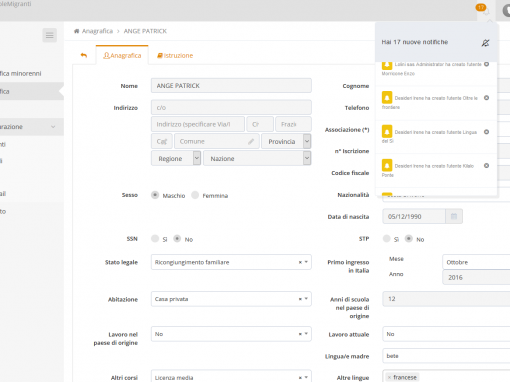Viewport: 510px width, 382px height.
Task: Clear the Stato legale selection with x
Action: (x=300, y=262)
